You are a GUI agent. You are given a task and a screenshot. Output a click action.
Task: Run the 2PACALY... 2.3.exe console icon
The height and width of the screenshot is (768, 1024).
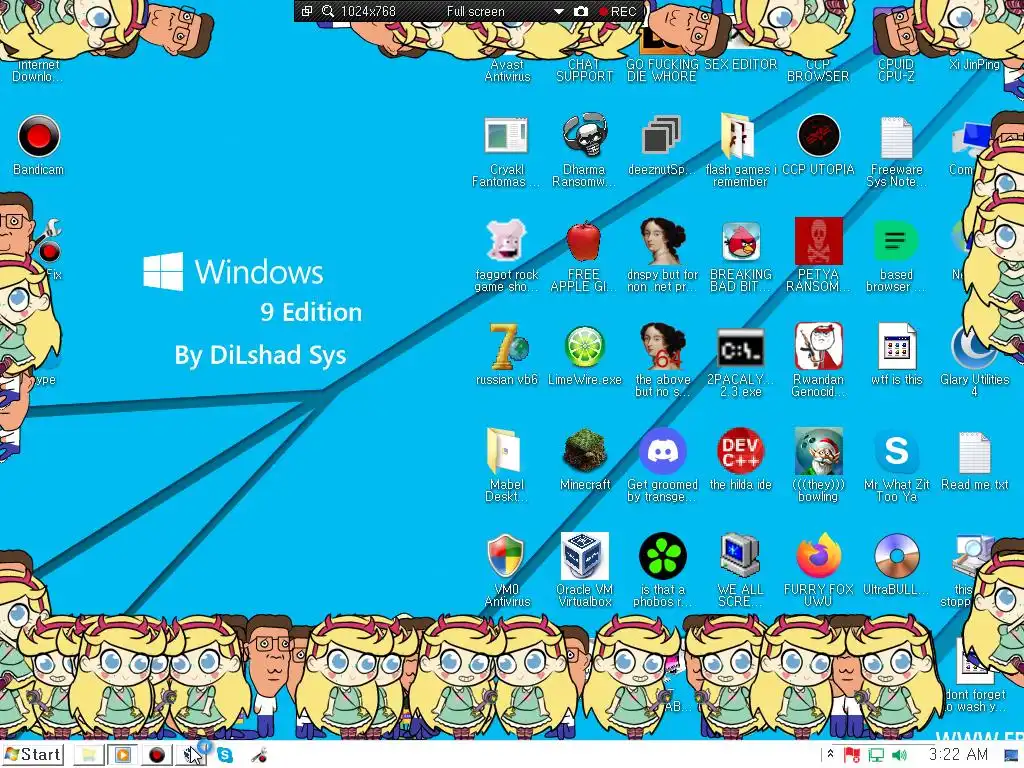click(x=741, y=347)
